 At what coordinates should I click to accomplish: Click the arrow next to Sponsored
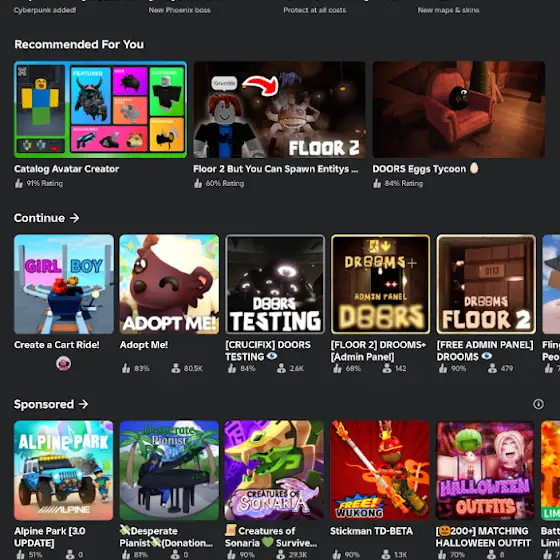tap(83, 404)
